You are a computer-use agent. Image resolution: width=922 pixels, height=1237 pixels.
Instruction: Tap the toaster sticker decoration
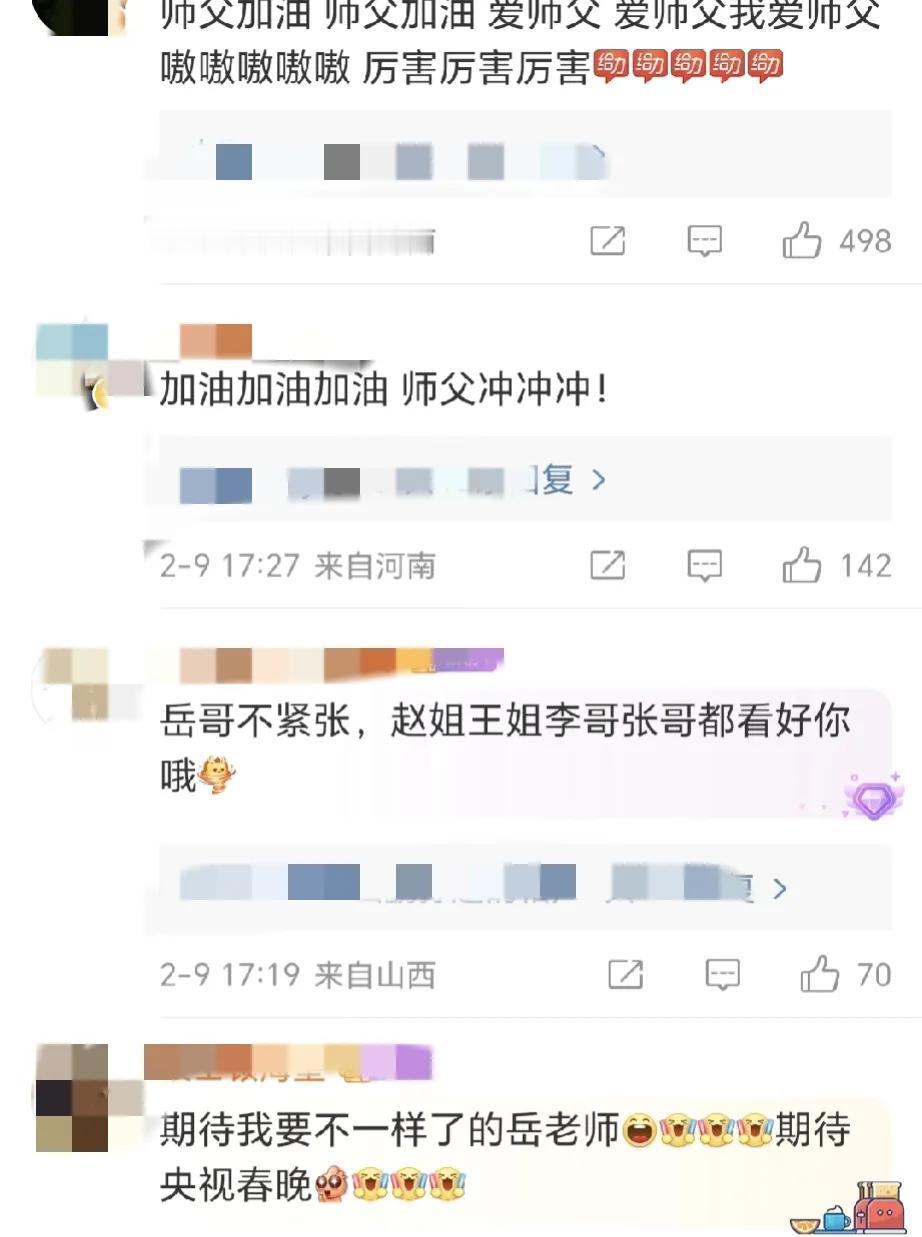(x=879, y=1207)
